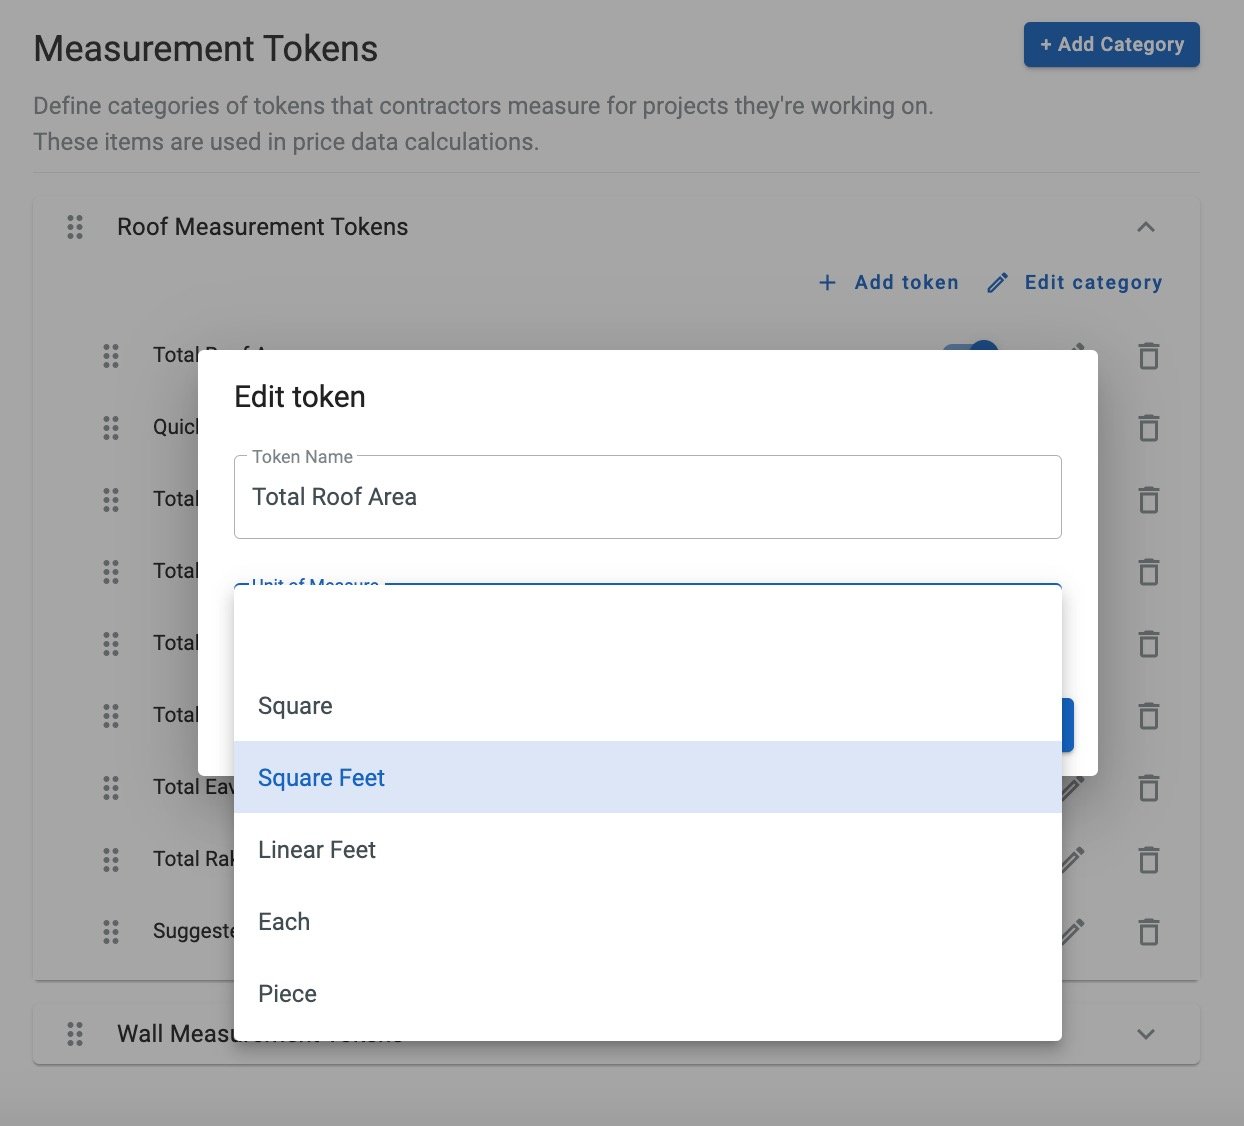Click the pencil icon on the Suggested token row
This screenshot has height=1126, width=1244.
pyautogui.click(x=1071, y=932)
